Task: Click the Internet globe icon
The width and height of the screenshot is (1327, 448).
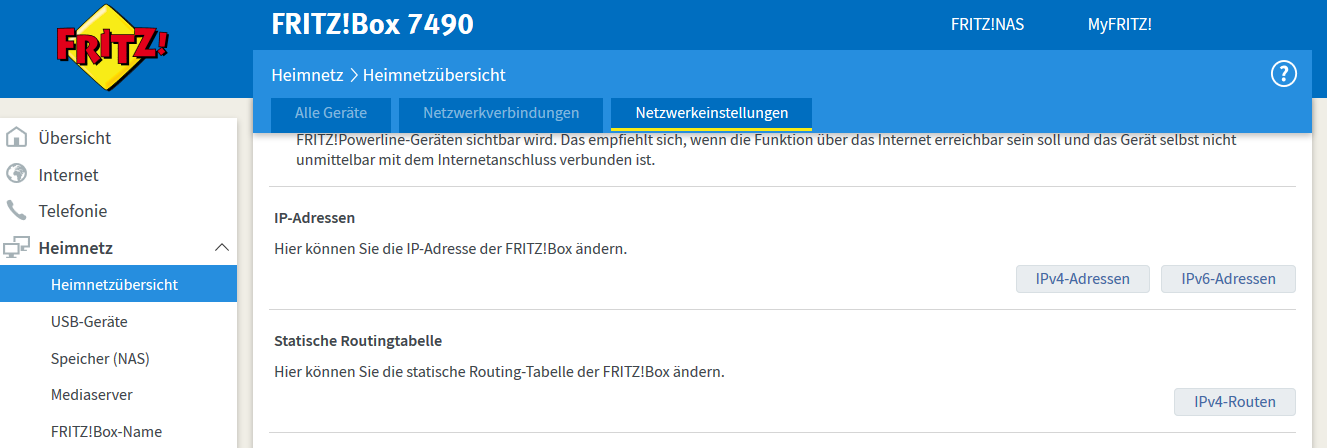Action: pos(17,175)
